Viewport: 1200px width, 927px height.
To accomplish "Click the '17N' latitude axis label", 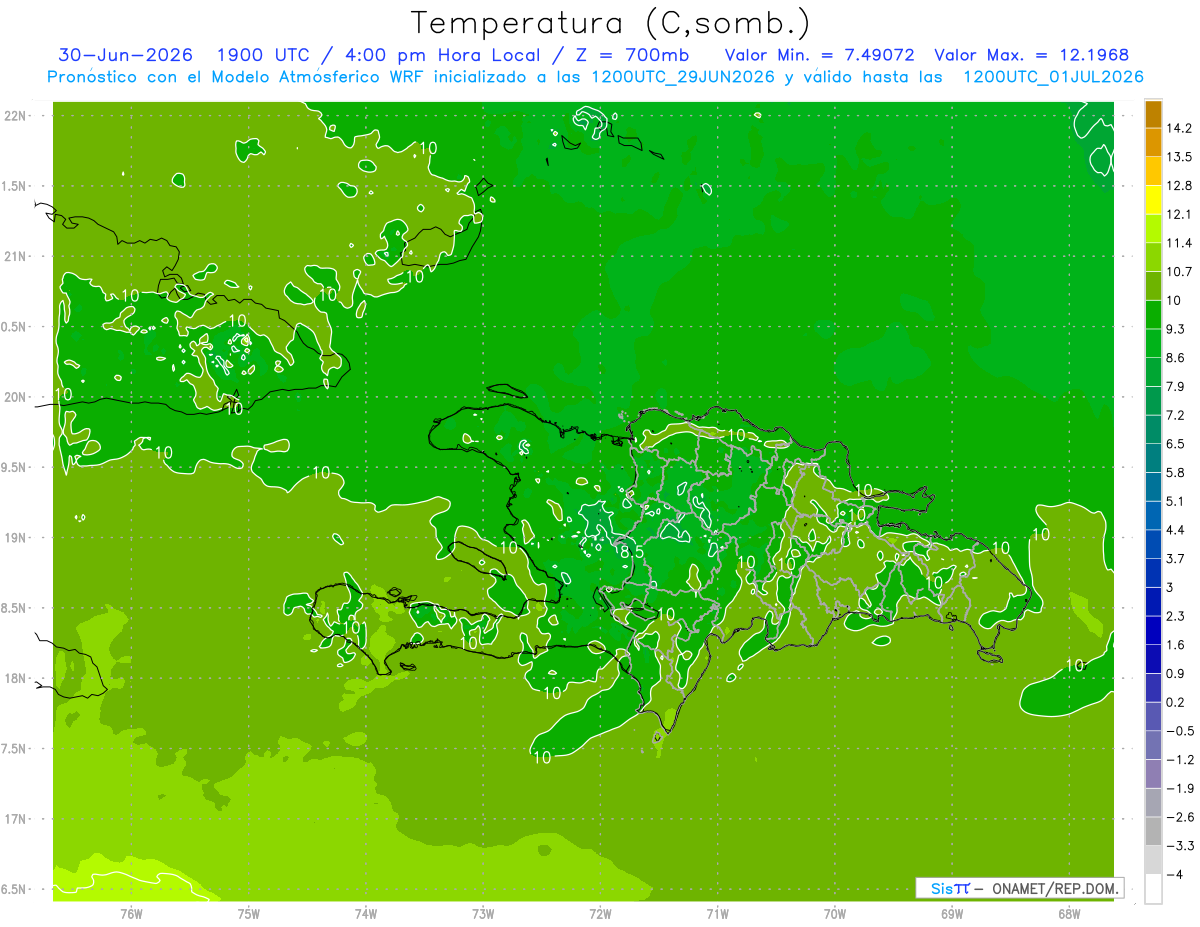I will tap(15, 819).
